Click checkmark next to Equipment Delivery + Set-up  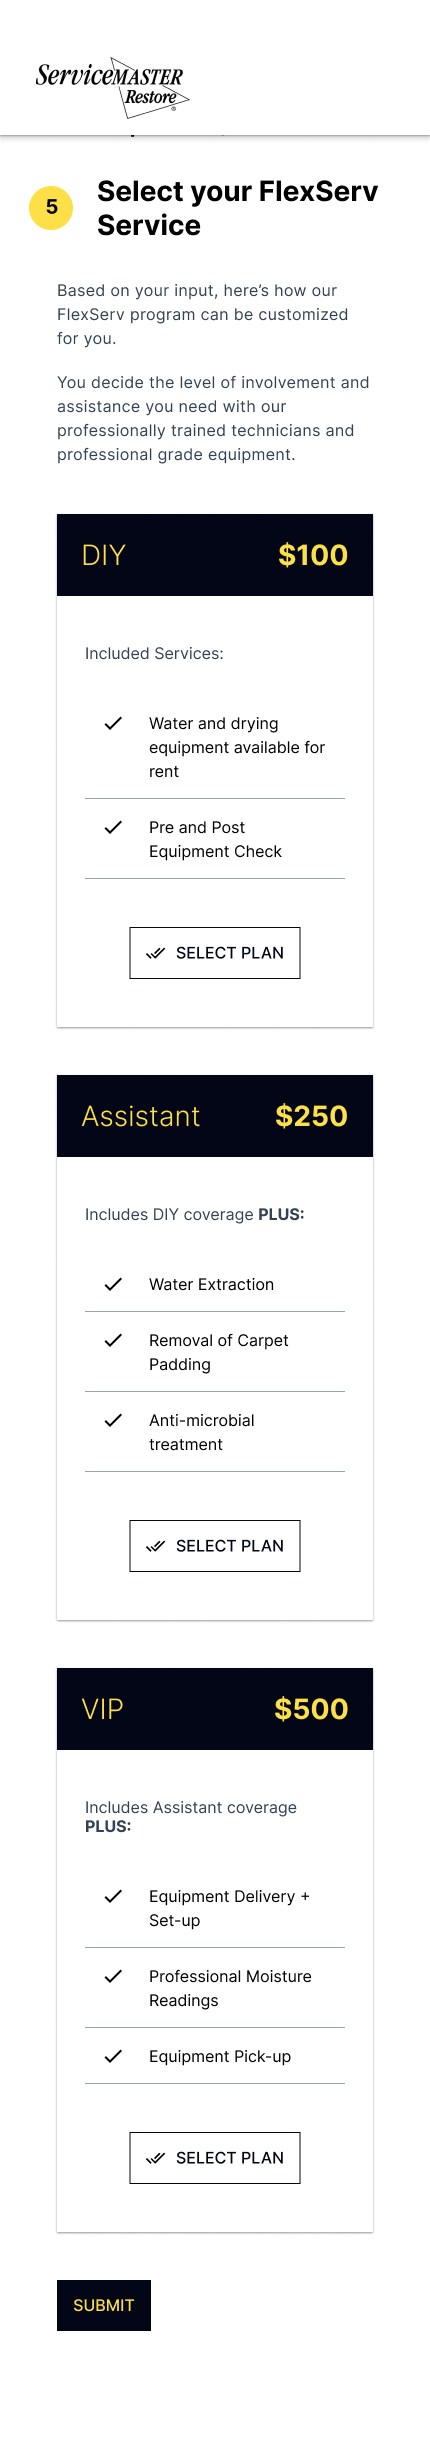(113, 1896)
